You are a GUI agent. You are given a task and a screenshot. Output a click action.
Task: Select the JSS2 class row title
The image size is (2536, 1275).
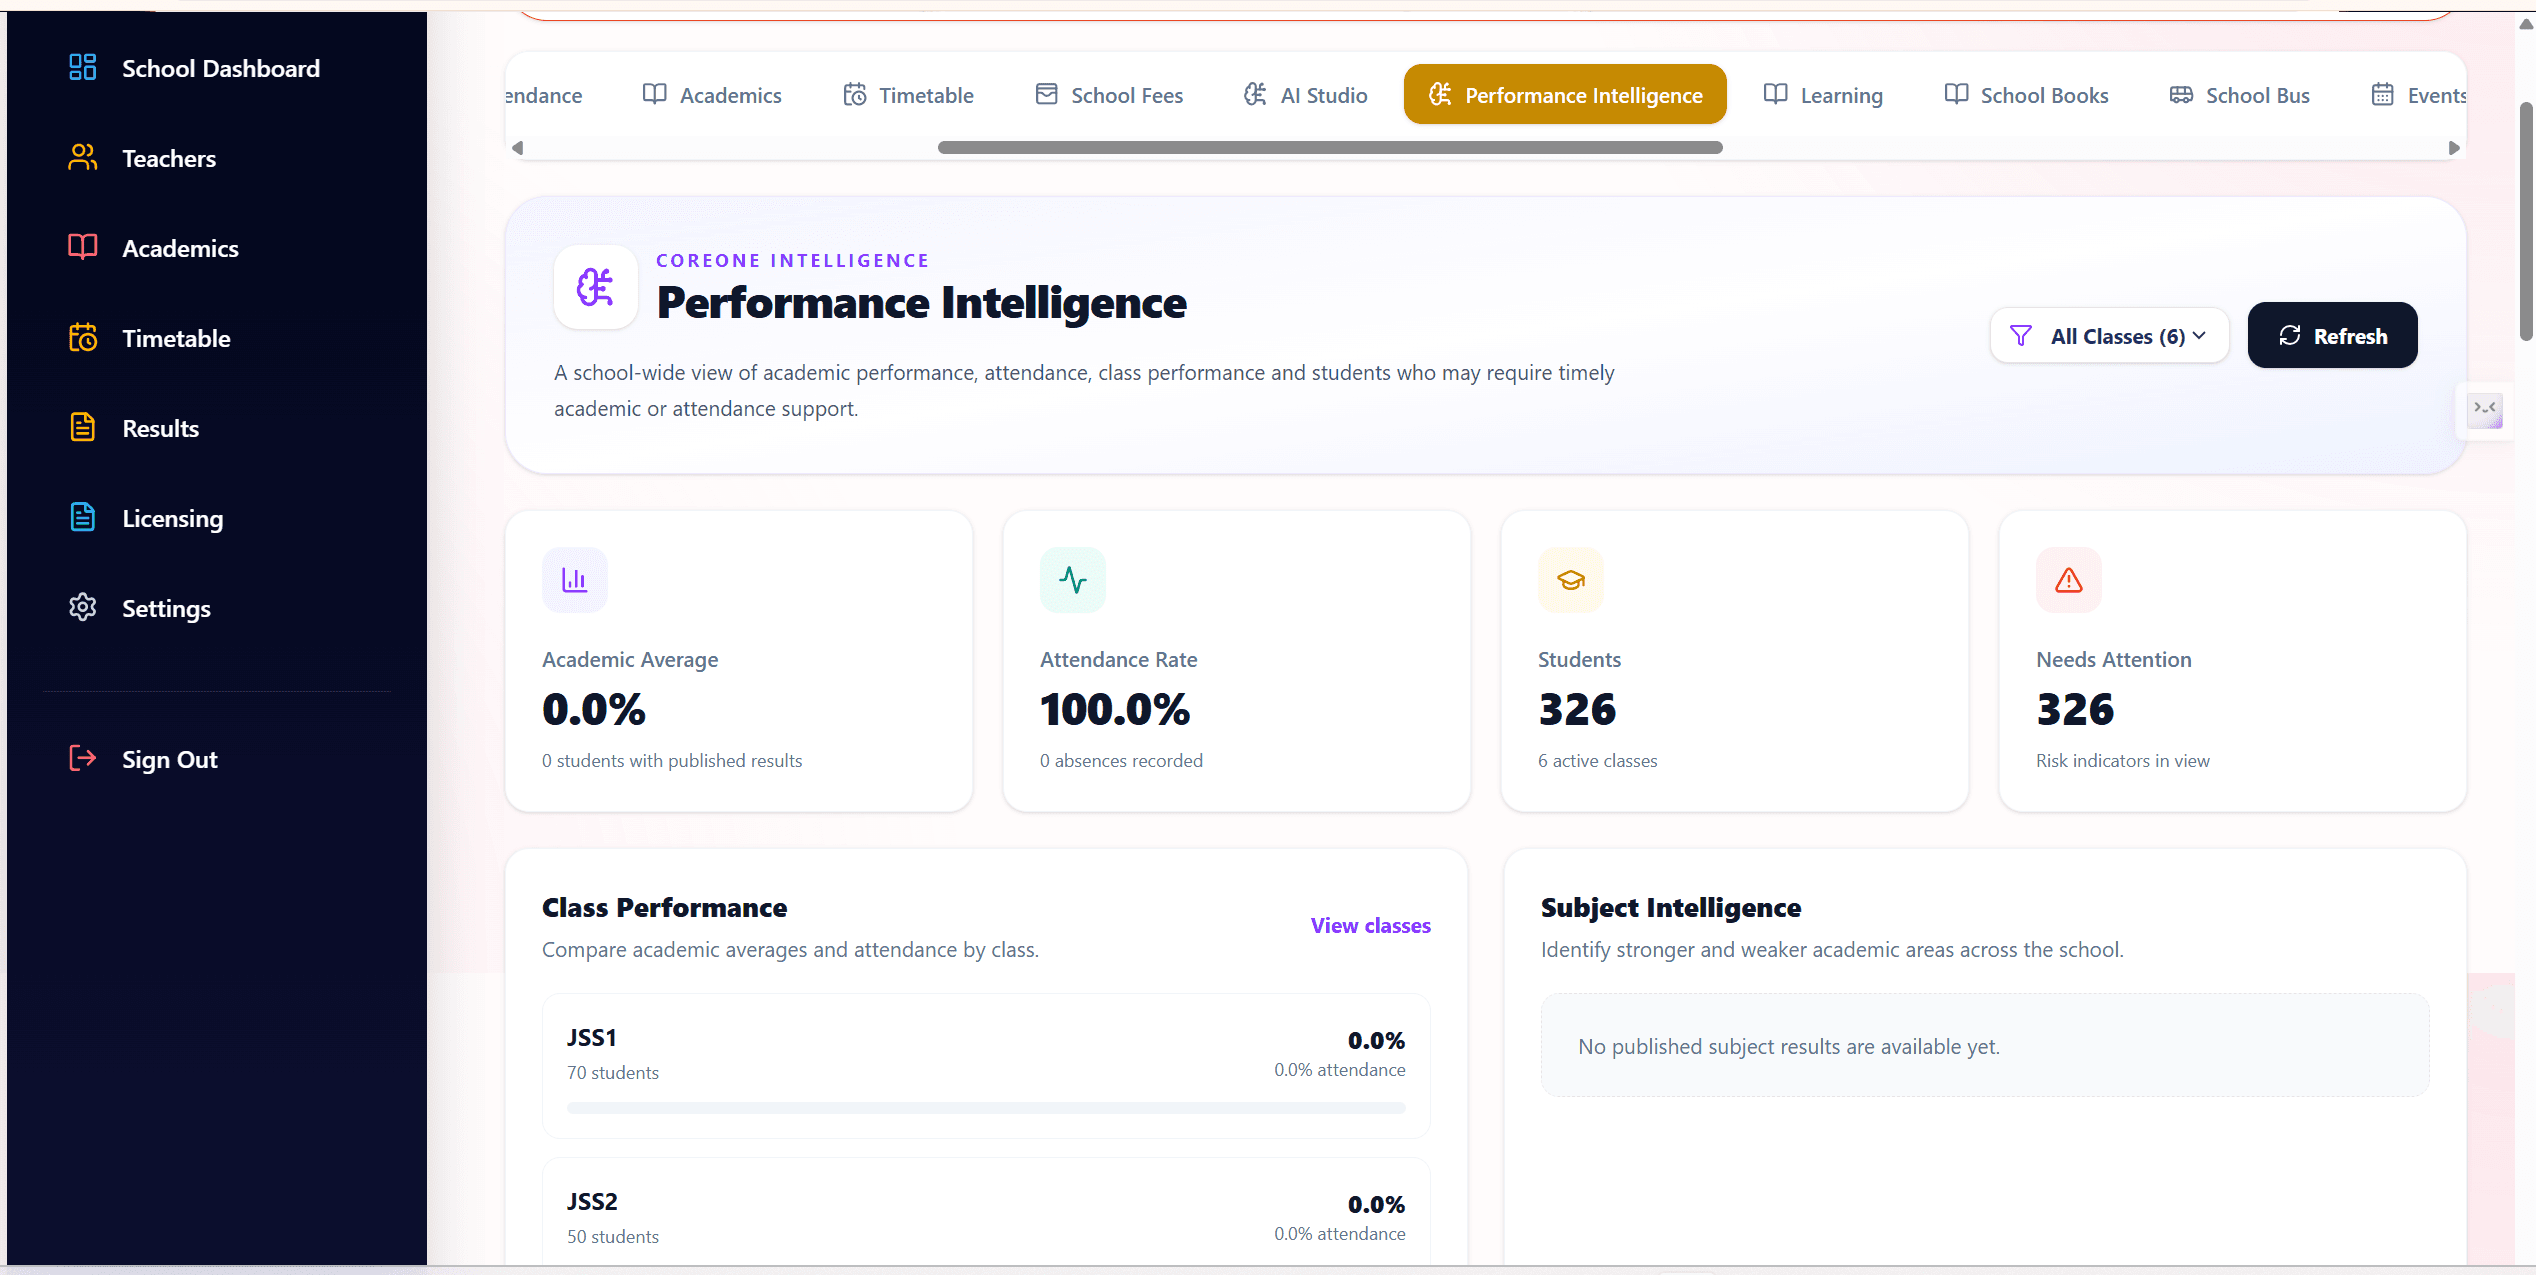click(x=592, y=1202)
